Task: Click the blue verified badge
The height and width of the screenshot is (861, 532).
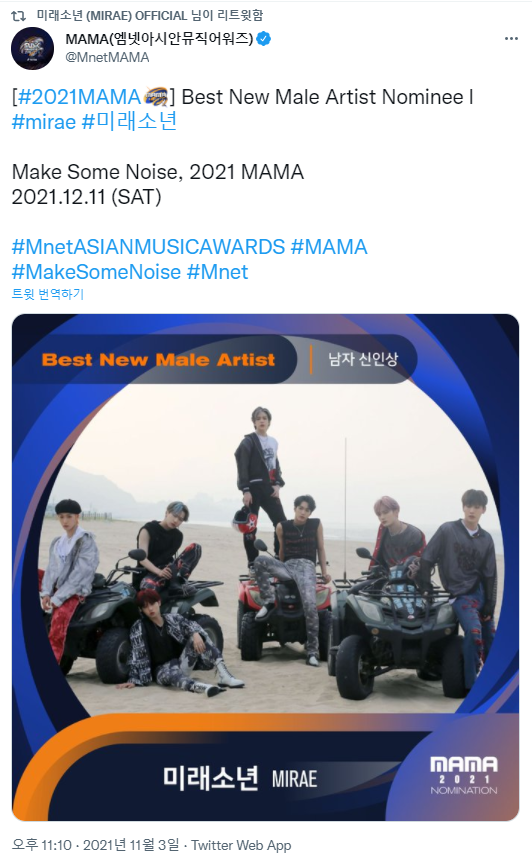Action: pos(264,38)
